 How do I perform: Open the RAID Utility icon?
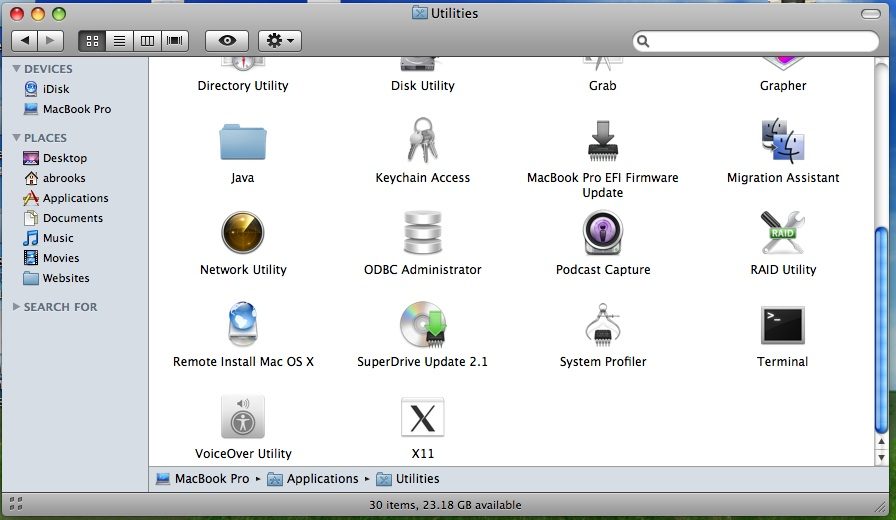[783, 233]
